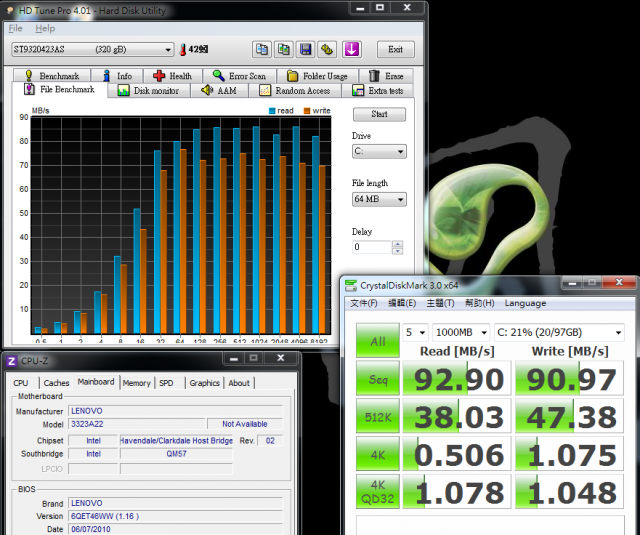This screenshot has height=535, width=640.
Task: Click the purple minimize-to-tray arrow icon
Action: point(352,49)
